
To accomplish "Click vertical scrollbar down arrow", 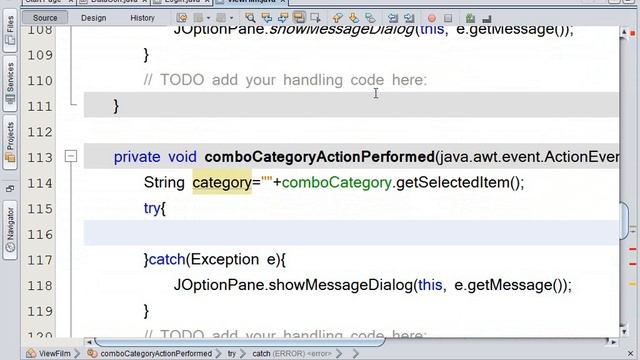I will click(624, 331).
